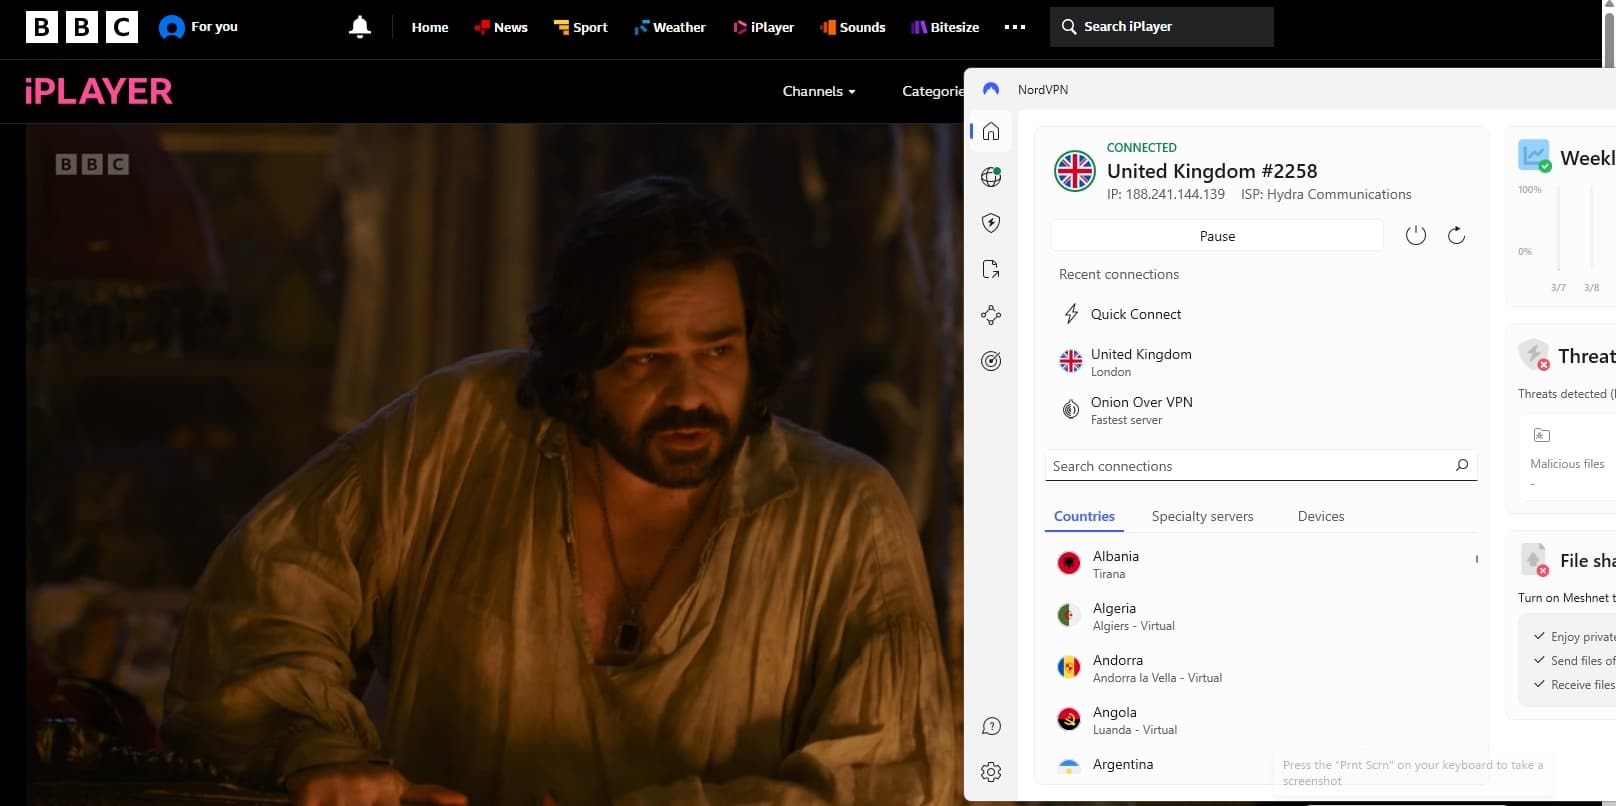Open the Threat Protection shield icon
Screen dimensions: 1616x806
(x=991, y=223)
